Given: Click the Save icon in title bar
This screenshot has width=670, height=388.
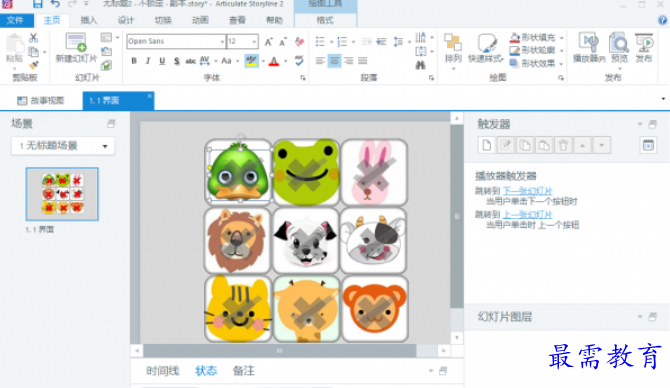Looking at the screenshot, I should tap(38, 4).
